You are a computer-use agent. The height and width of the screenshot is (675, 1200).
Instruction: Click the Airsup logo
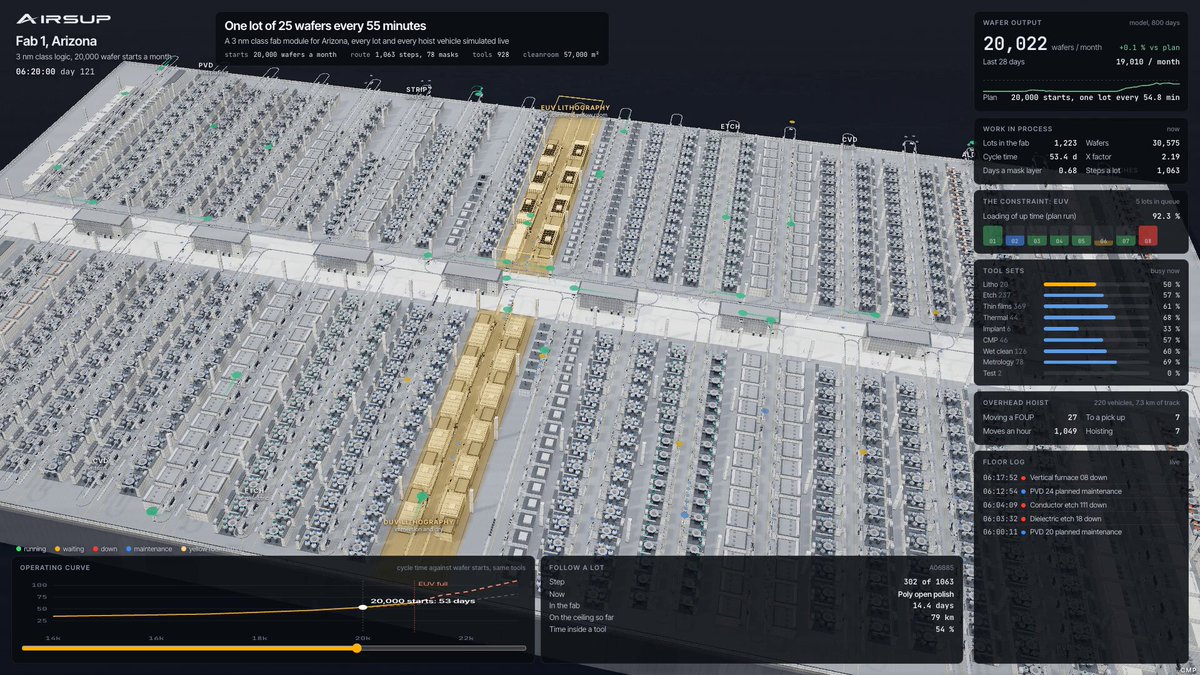[x=64, y=19]
